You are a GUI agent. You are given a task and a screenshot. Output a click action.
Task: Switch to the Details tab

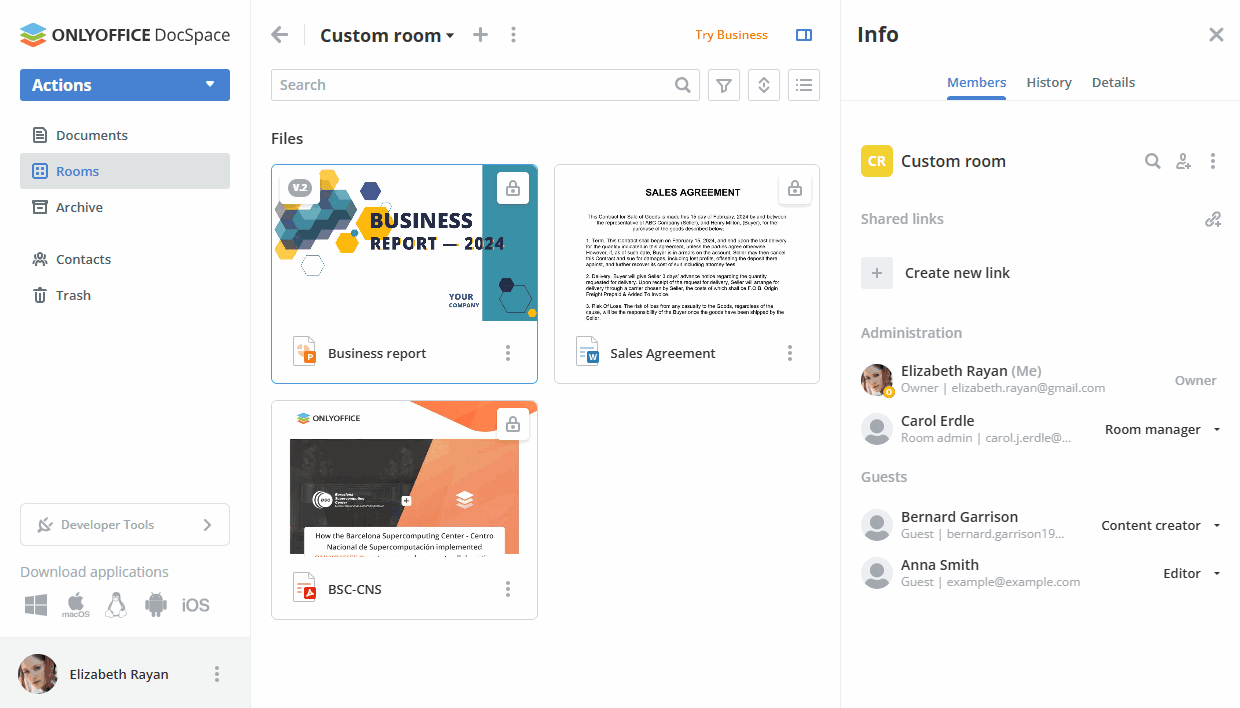coord(1113,82)
